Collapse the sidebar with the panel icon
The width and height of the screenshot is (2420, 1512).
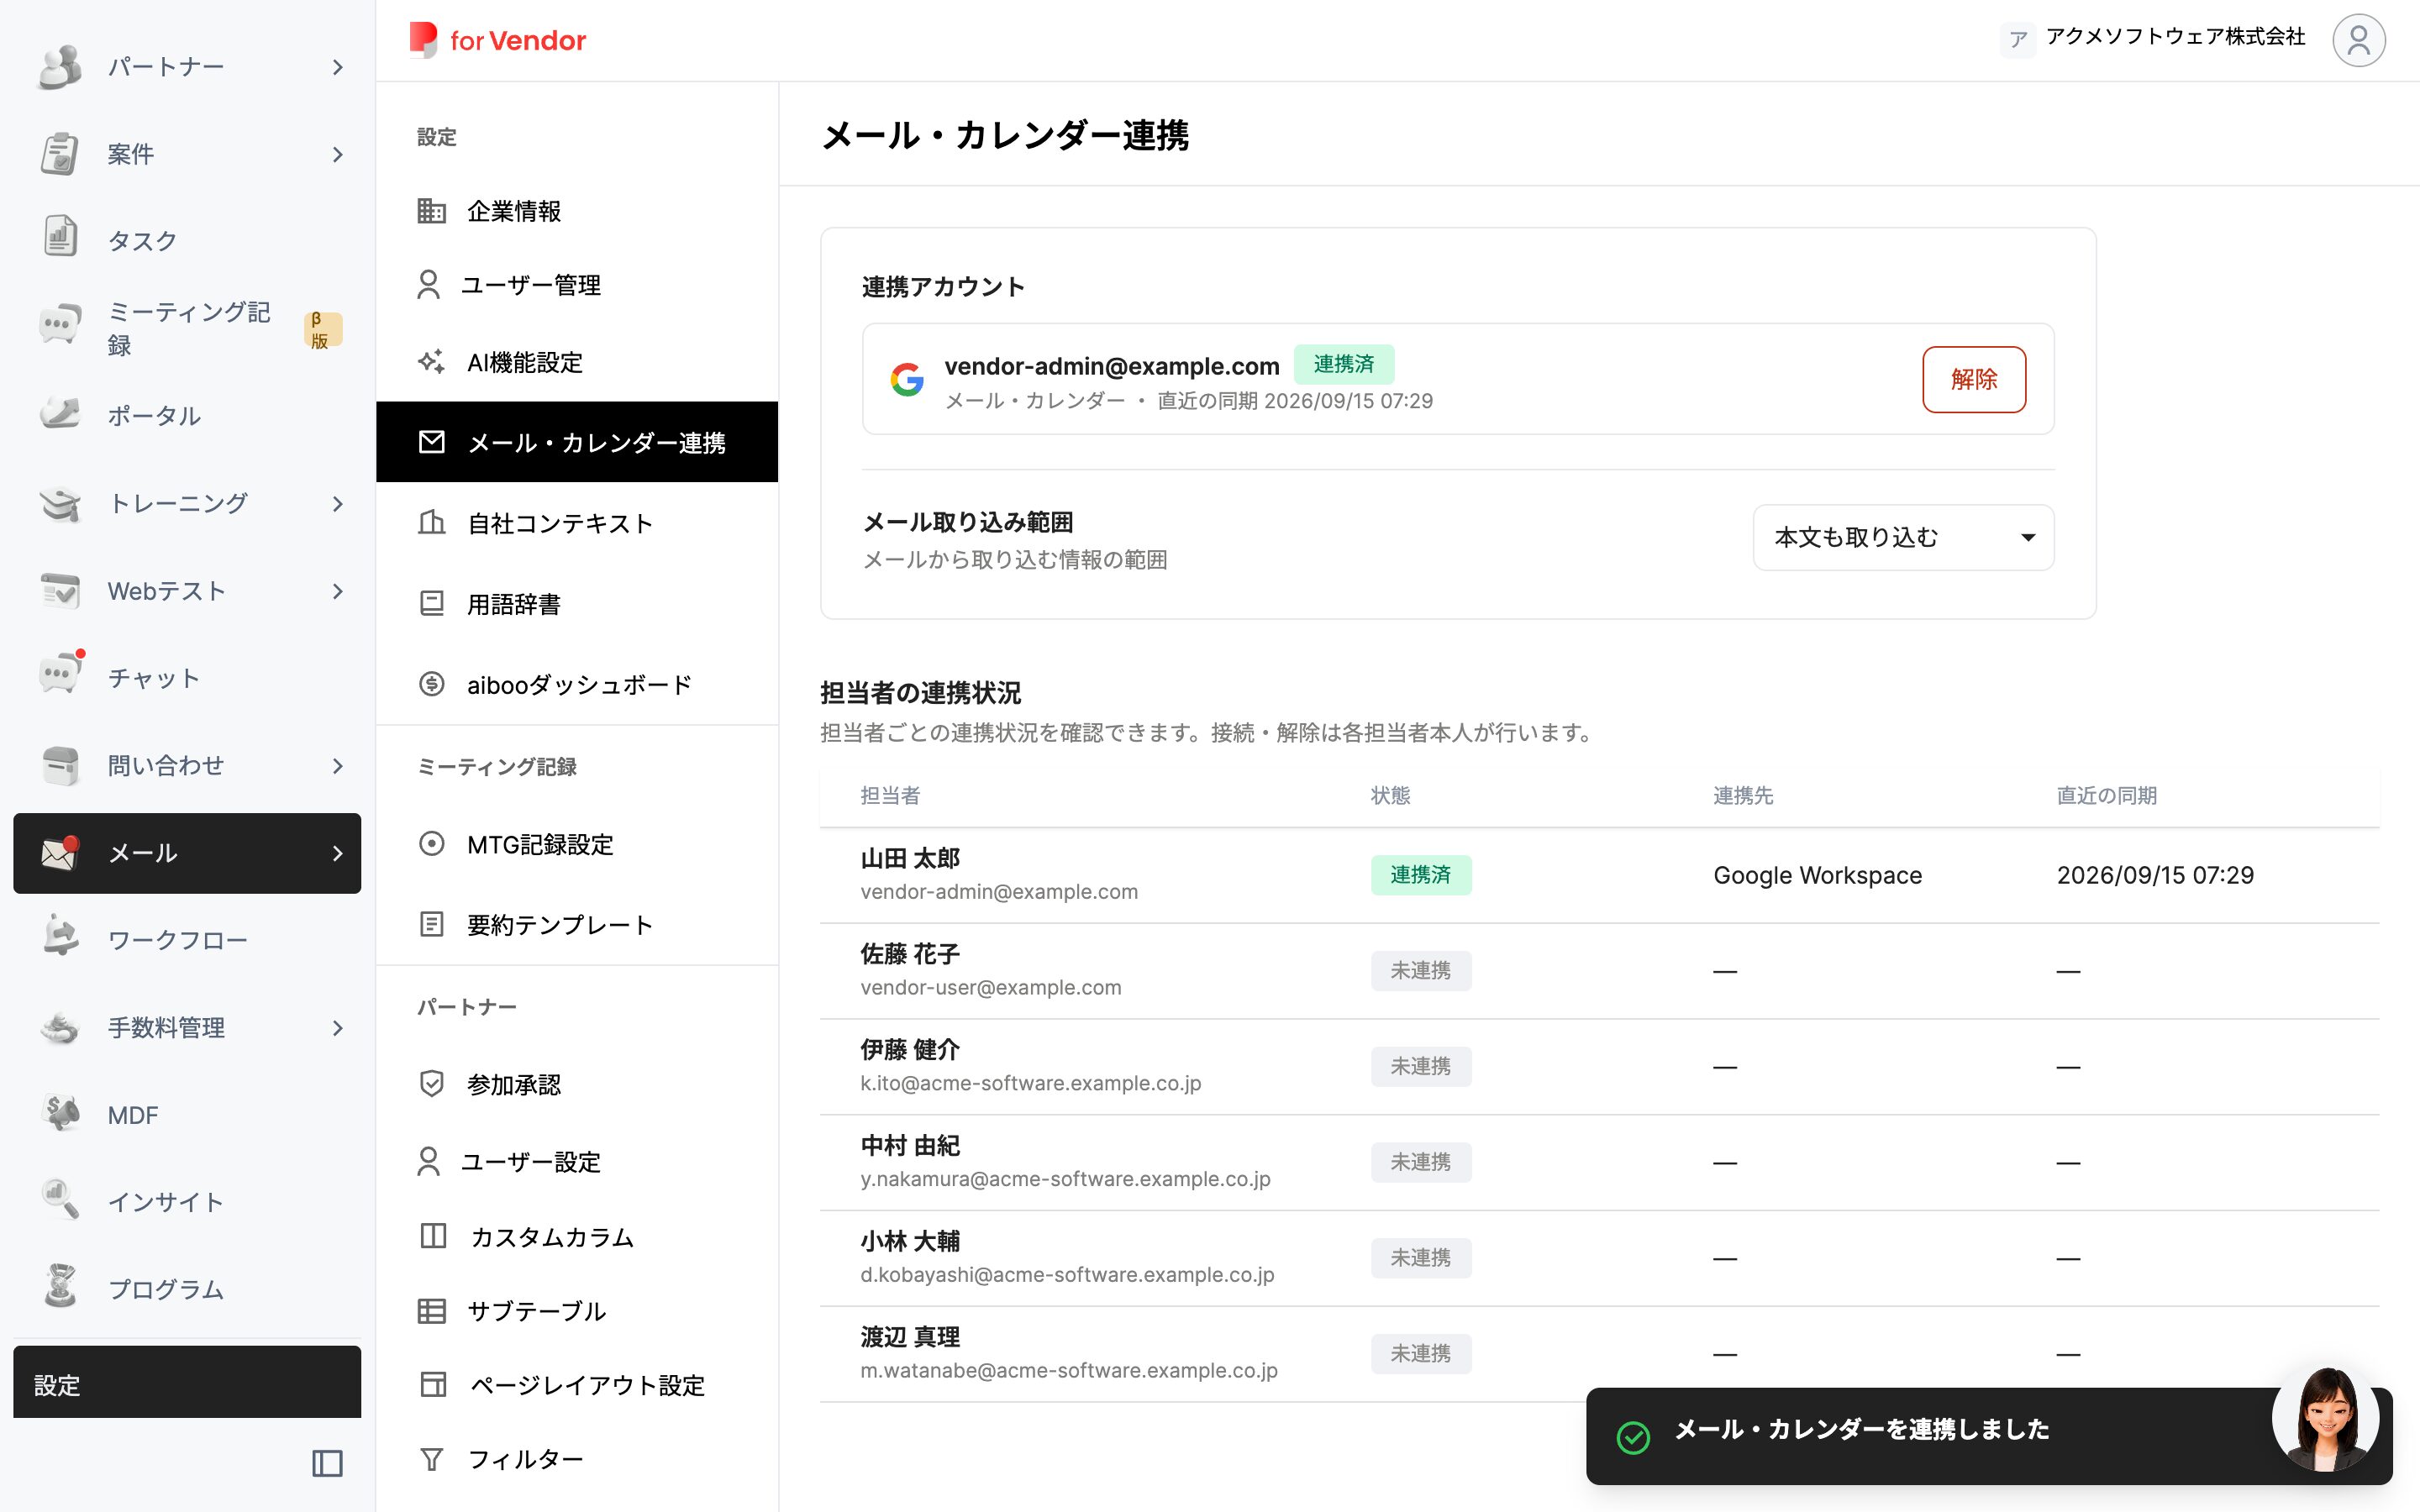tap(327, 1463)
